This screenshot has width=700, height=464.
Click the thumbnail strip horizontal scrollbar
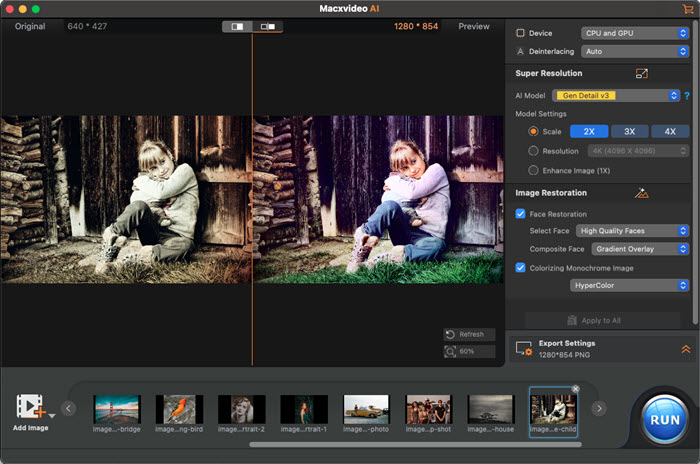(415, 444)
